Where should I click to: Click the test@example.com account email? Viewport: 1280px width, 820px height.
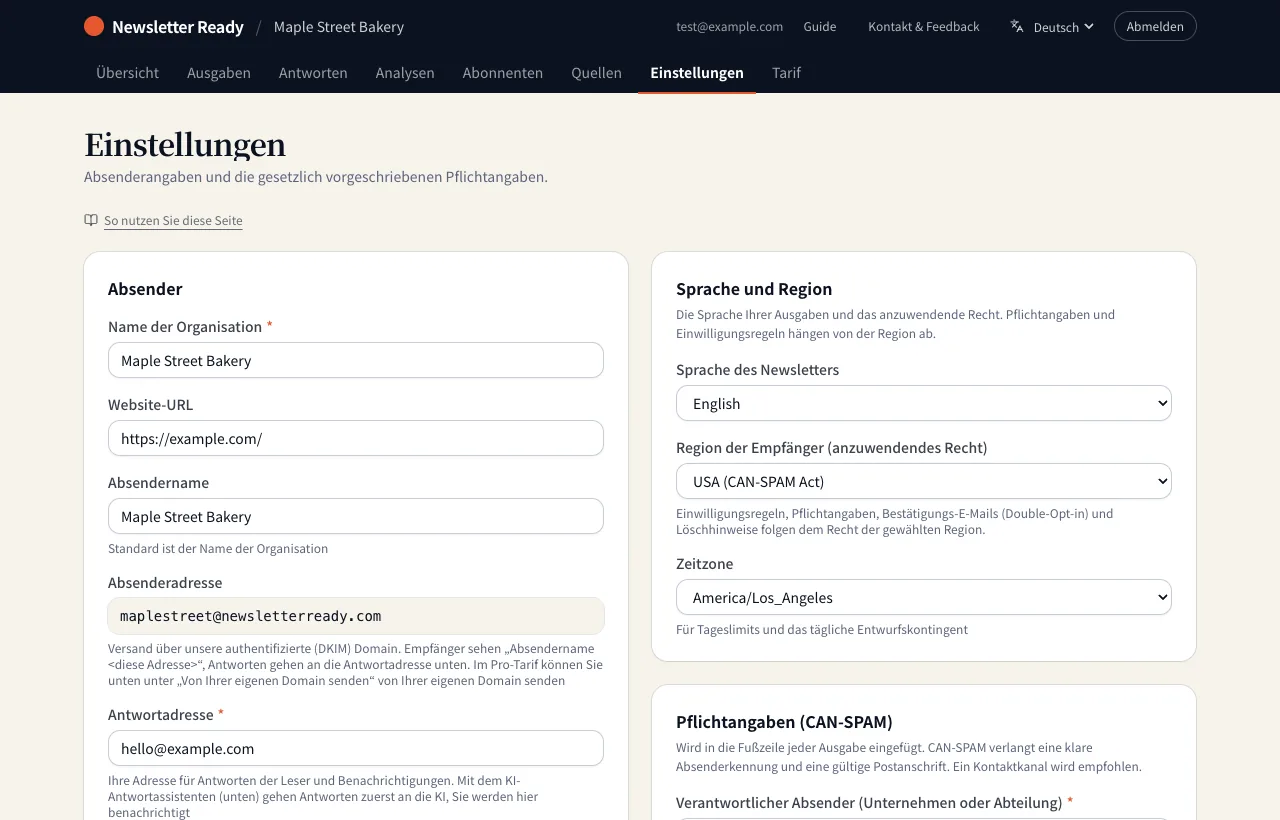pos(729,26)
